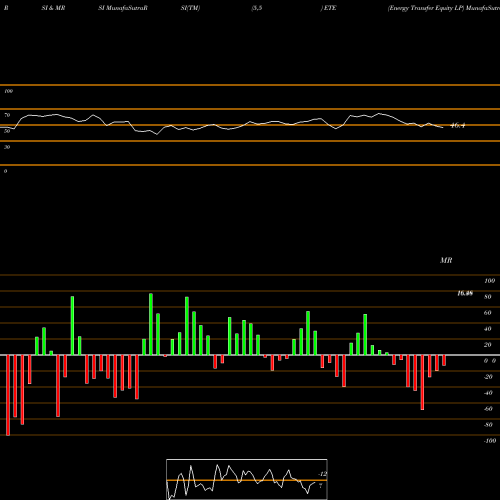Open the mini overview chart at the bottom
This screenshot has width=500, height=500.
(247, 479)
